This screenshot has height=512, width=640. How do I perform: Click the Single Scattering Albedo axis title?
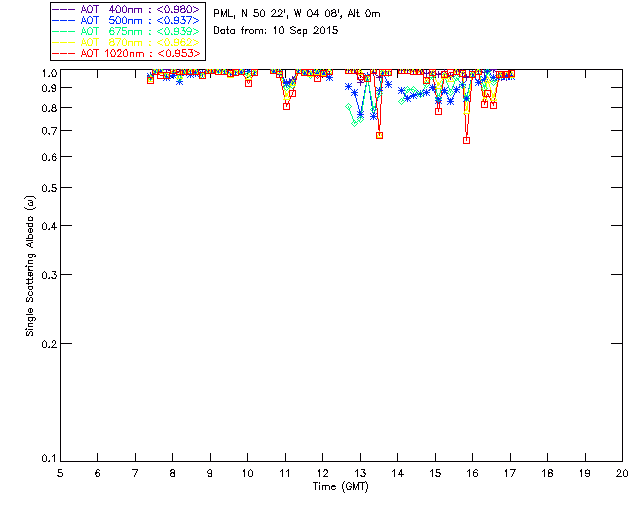[30, 266]
